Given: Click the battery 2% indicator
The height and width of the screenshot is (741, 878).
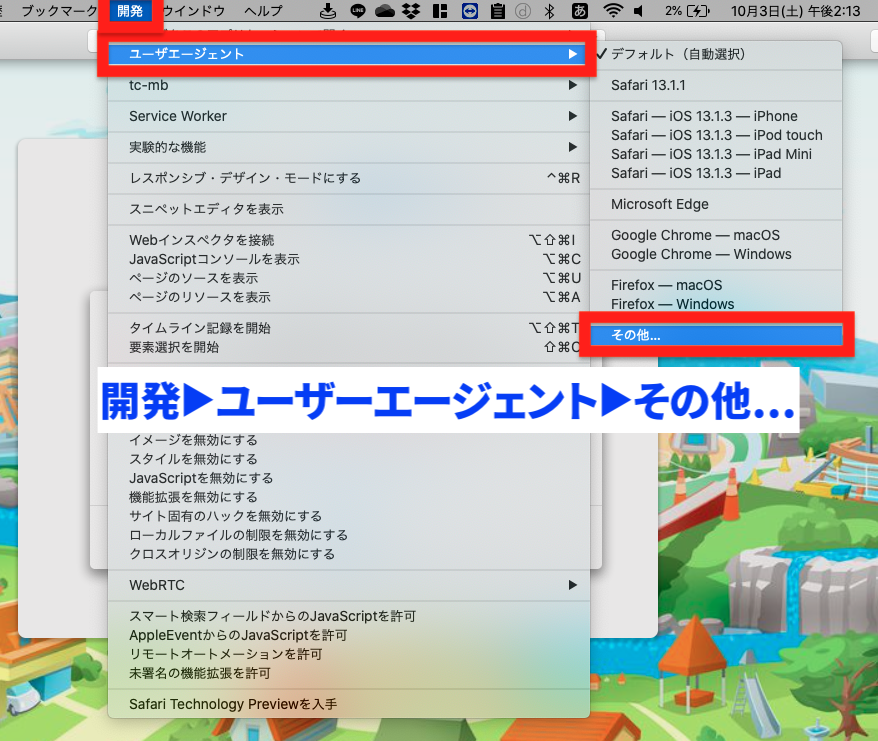Looking at the screenshot, I should tap(687, 11).
